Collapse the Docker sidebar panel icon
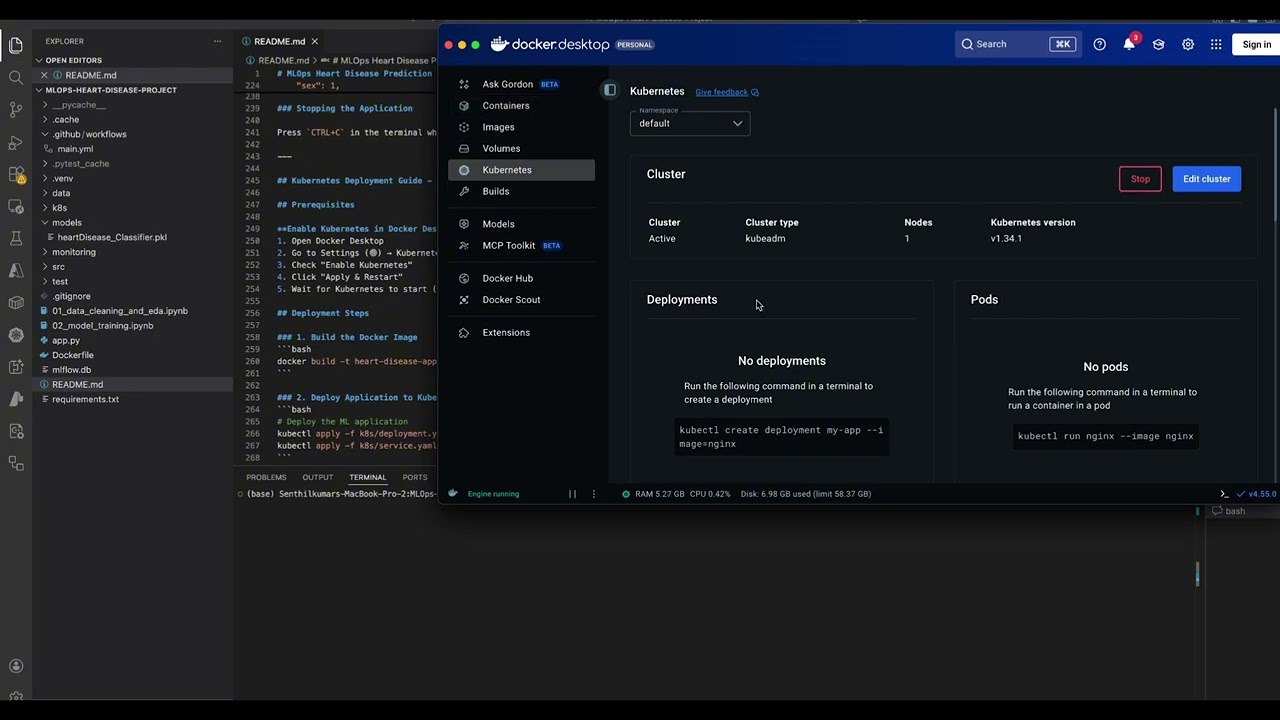1280x720 pixels. point(610,90)
